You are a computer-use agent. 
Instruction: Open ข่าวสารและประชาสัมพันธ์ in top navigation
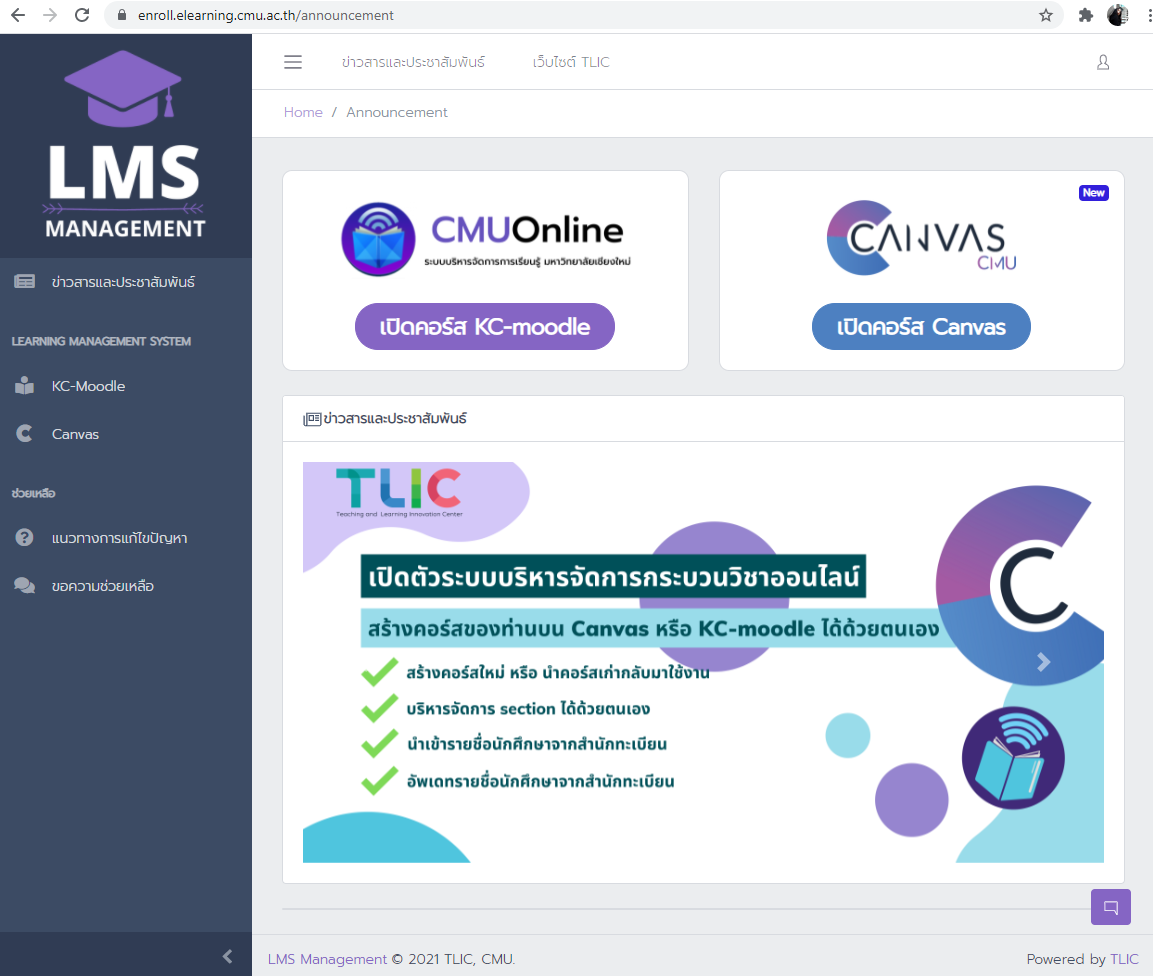[x=413, y=63]
